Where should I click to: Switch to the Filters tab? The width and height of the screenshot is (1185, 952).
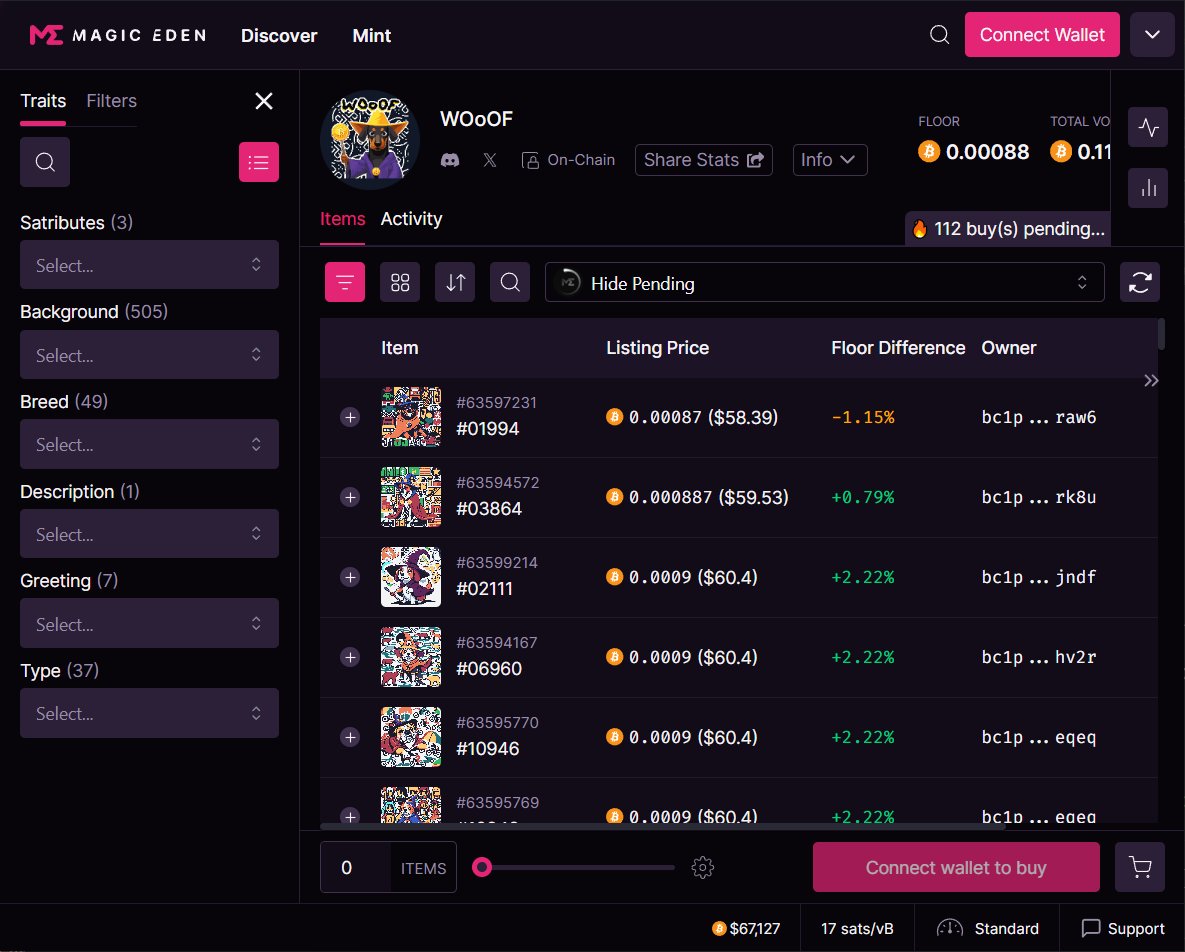coord(111,101)
